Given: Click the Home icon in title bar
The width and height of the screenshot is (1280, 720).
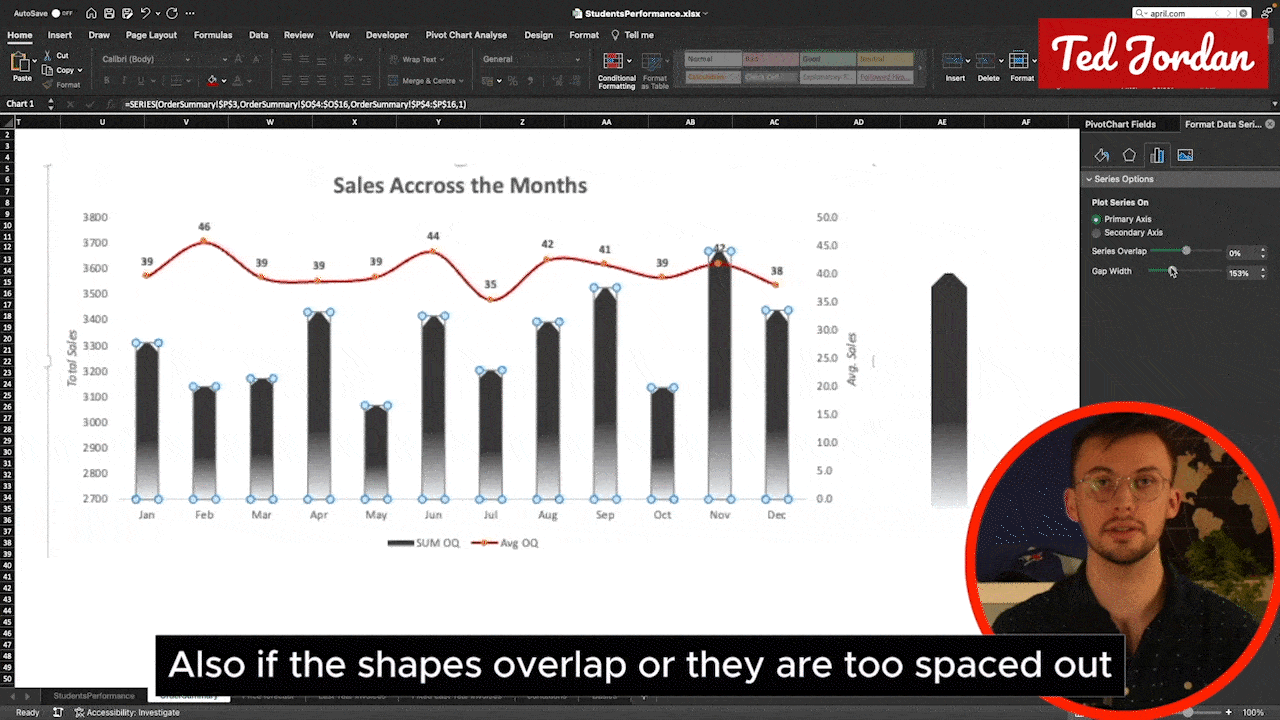Looking at the screenshot, I should [x=91, y=14].
